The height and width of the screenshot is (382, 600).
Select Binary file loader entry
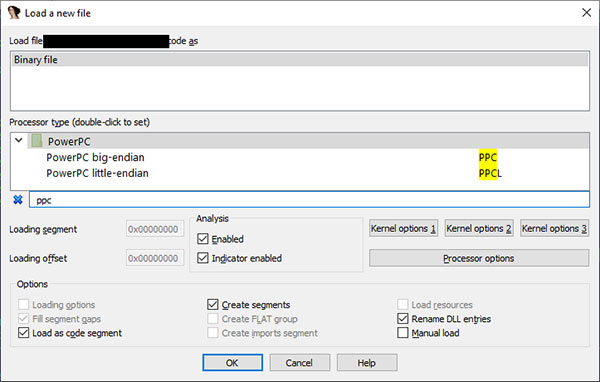(300, 60)
